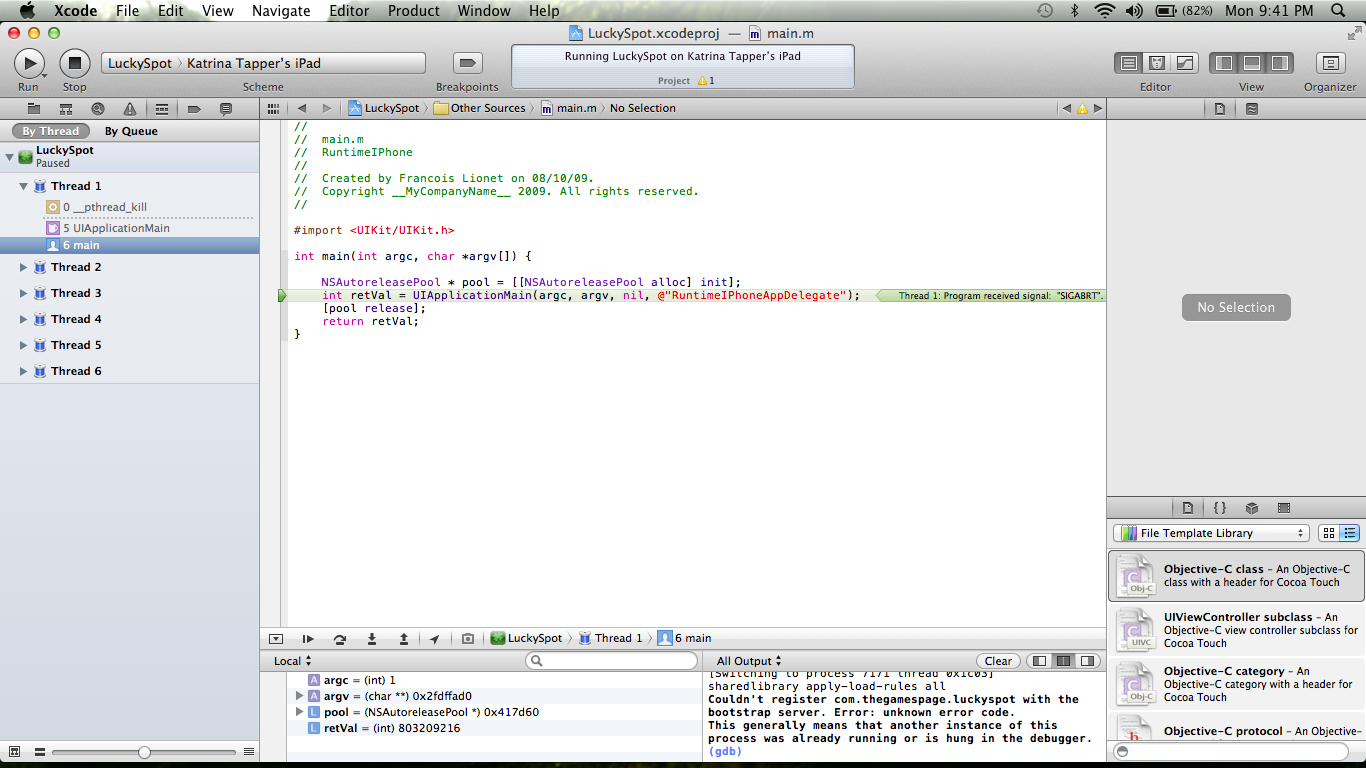Open the Debug navigator icon
Image resolution: width=1366 pixels, height=768 pixels.
click(162, 108)
